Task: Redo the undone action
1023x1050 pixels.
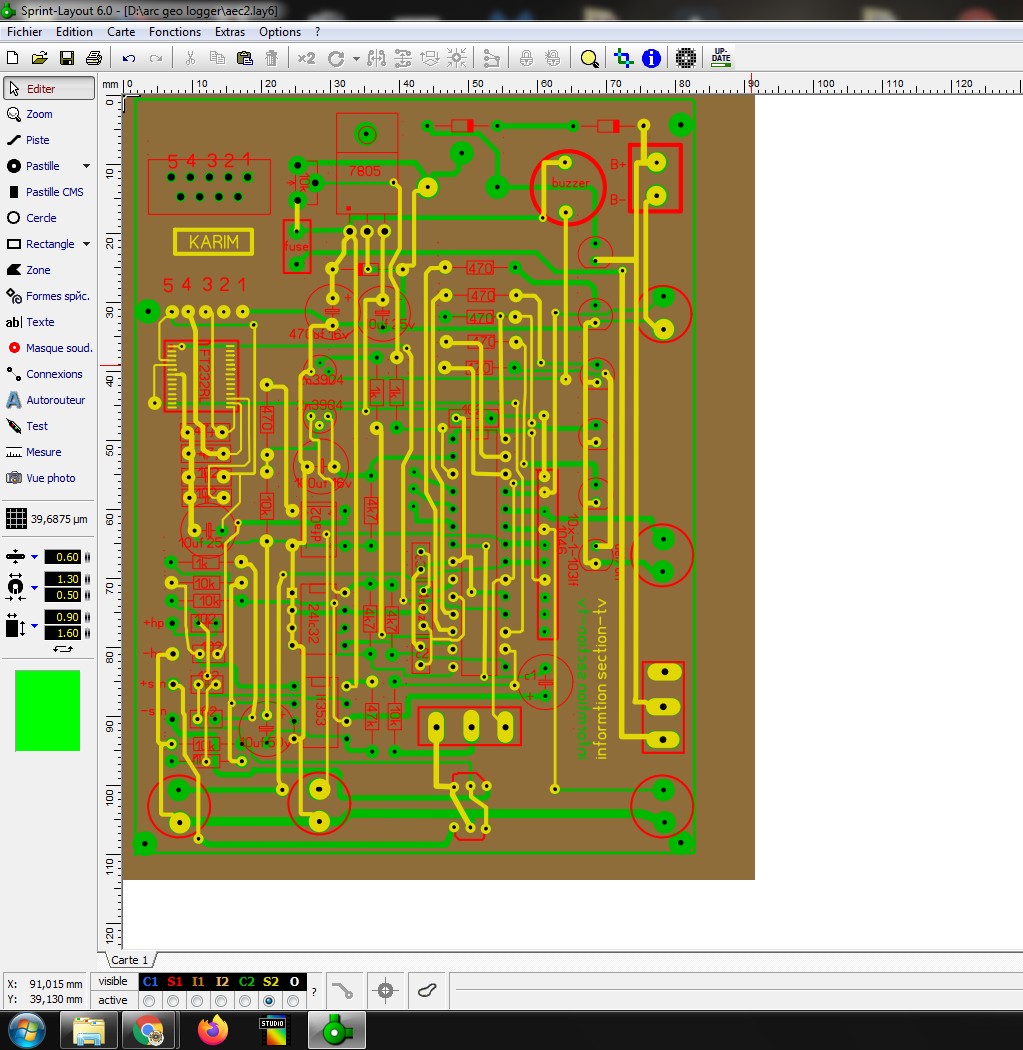Action: (x=156, y=58)
